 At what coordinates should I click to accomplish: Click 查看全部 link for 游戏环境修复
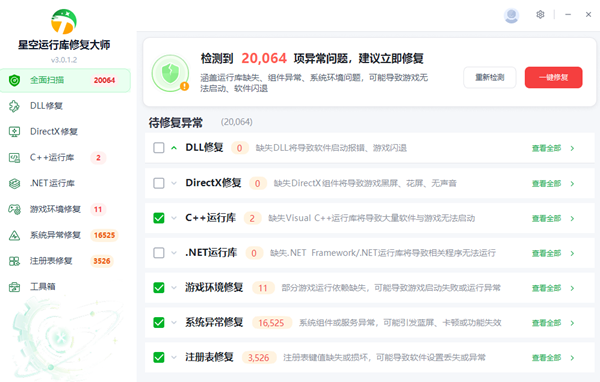pyautogui.click(x=546, y=288)
